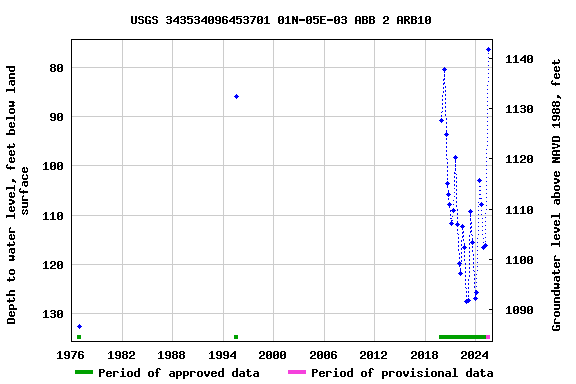Click the 'Groundwater level above NAVD 1988' axis title
The width and height of the screenshot is (576, 384).
[556, 195]
